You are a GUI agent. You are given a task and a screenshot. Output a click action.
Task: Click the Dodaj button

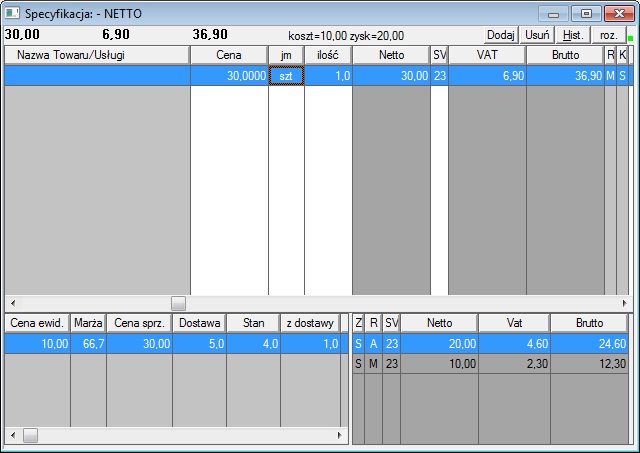pyautogui.click(x=500, y=34)
